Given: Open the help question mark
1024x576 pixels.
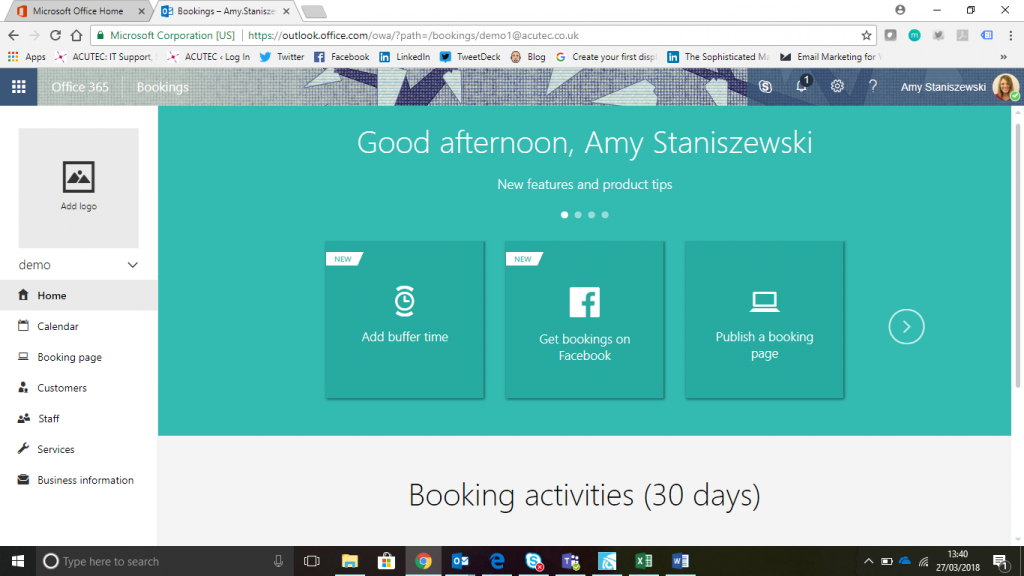Looking at the screenshot, I should 872,87.
